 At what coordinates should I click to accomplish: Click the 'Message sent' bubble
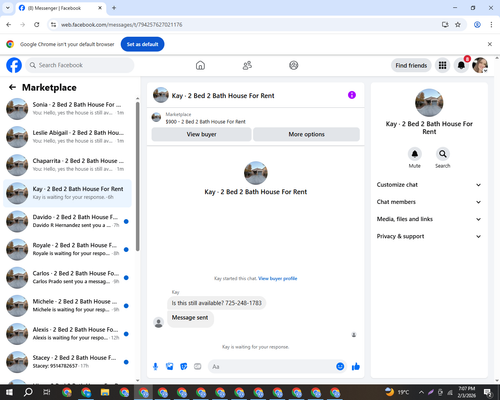[x=190, y=318]
